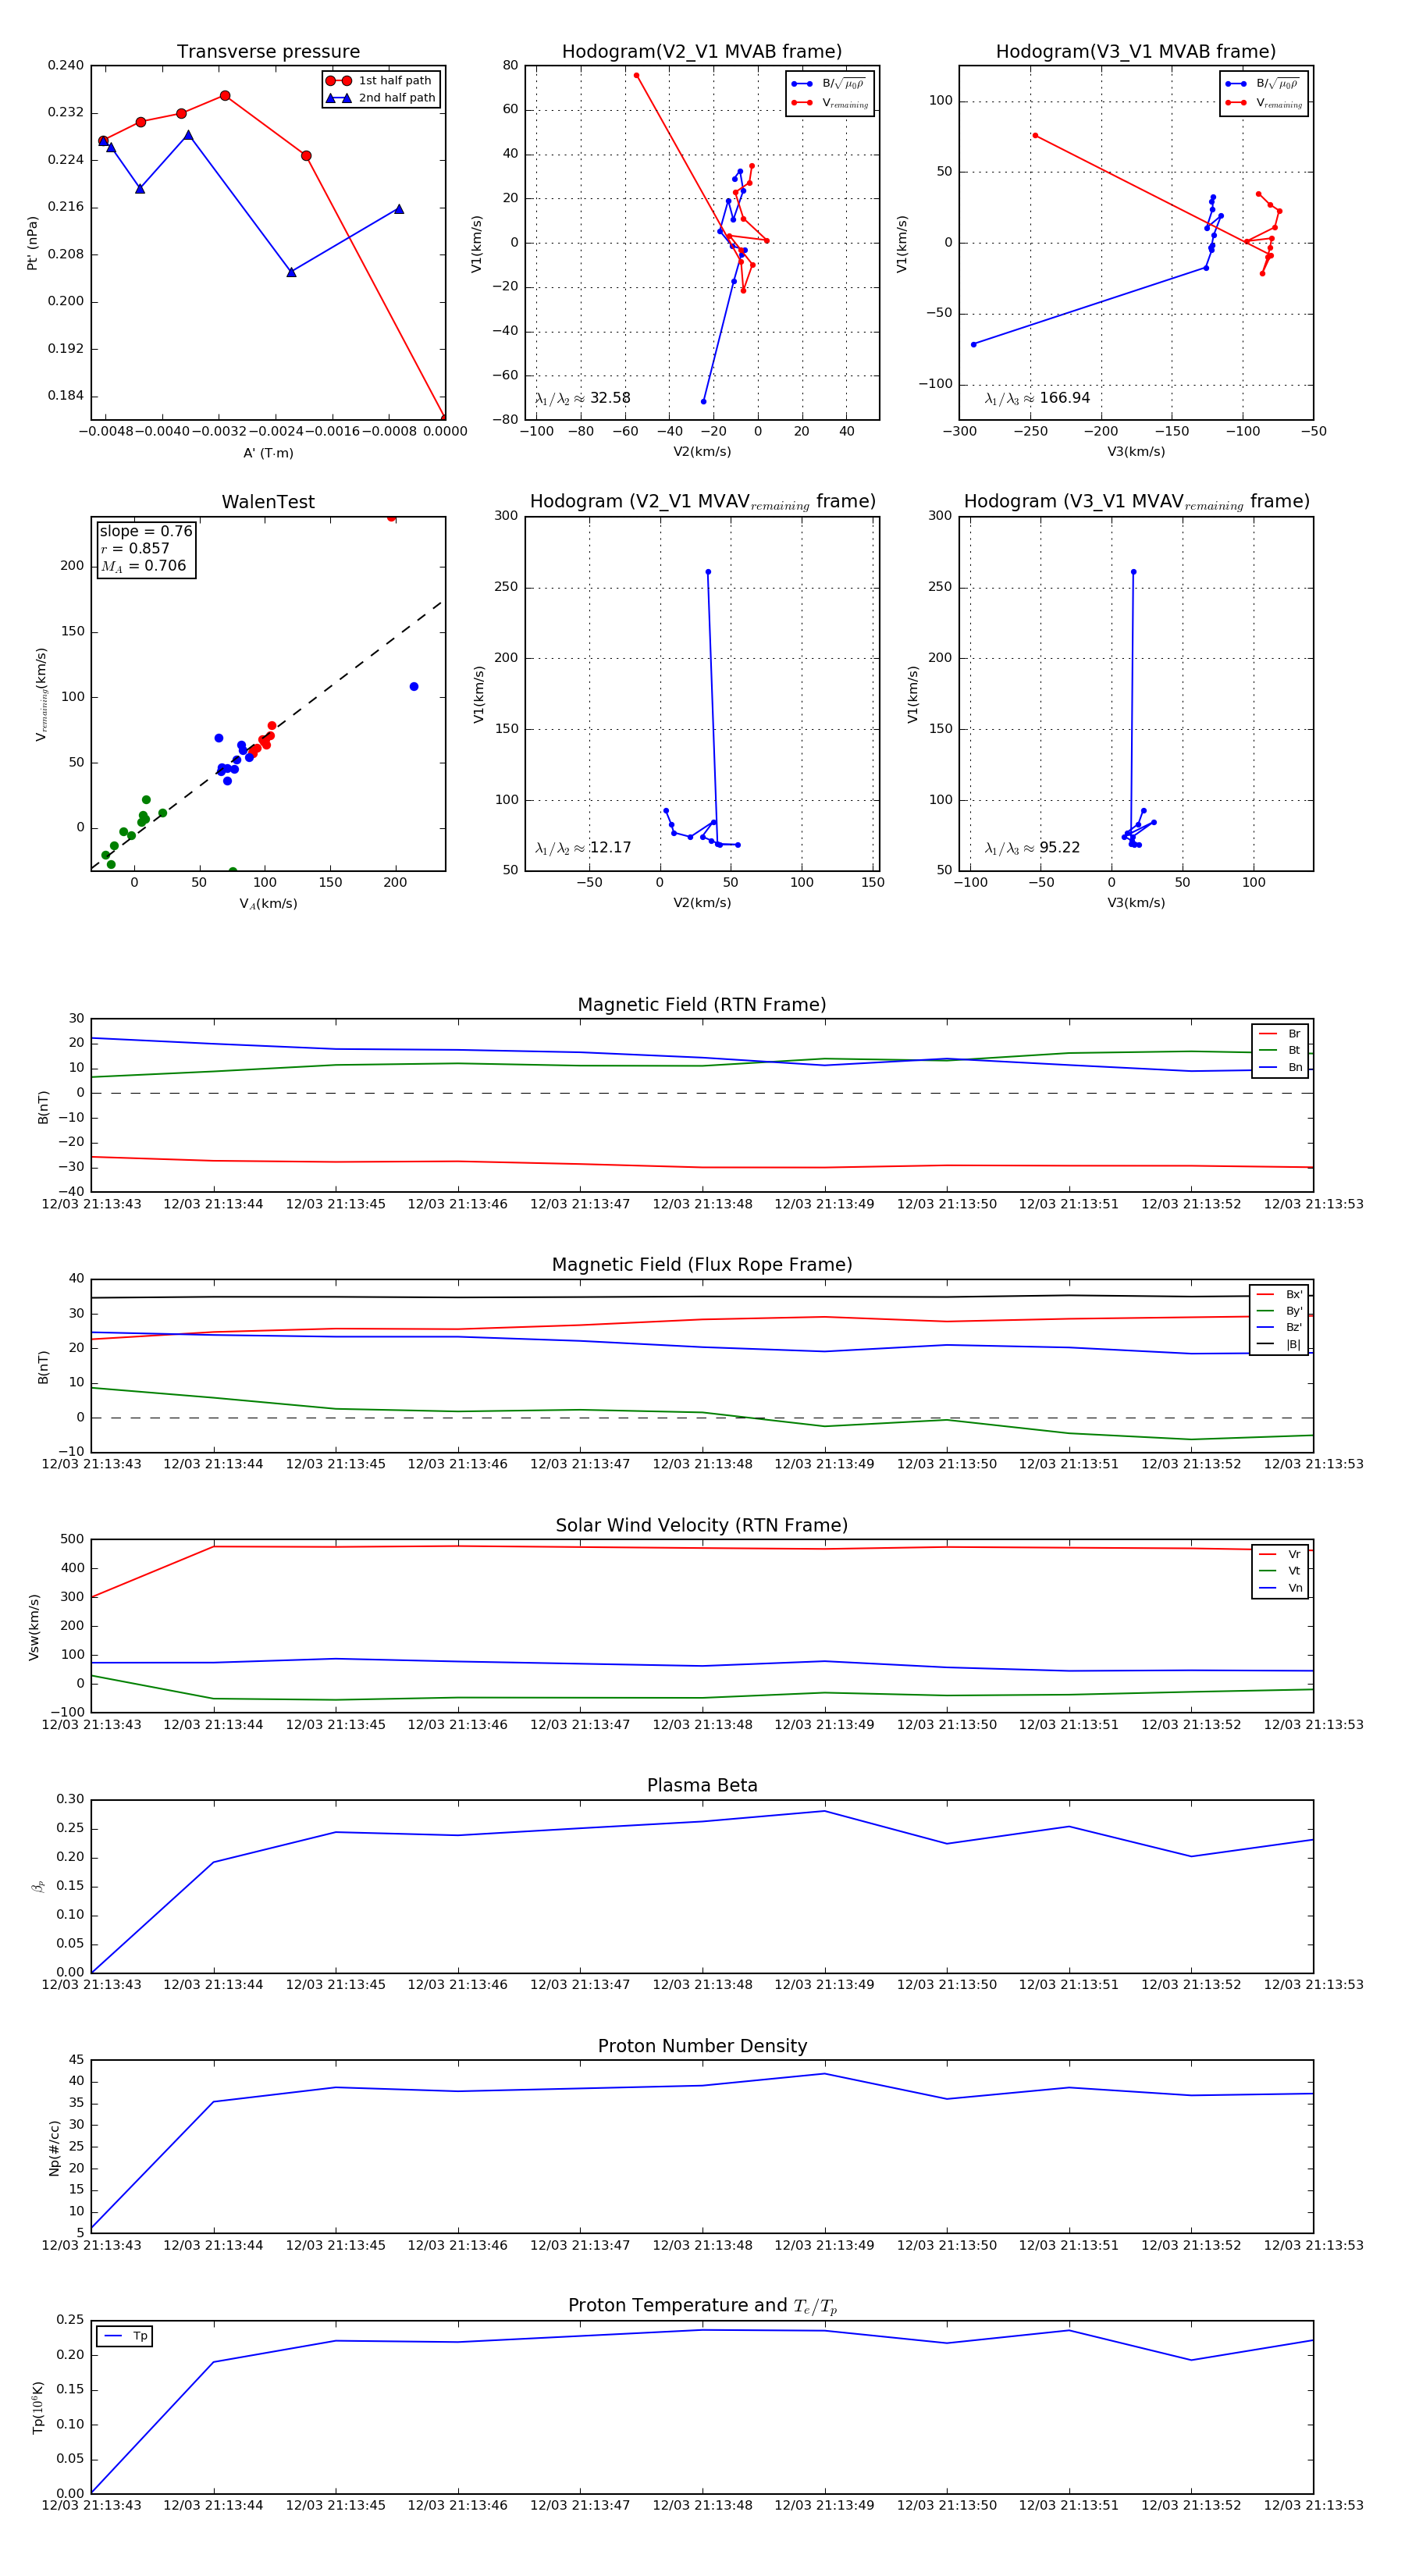Click the 'Proton Number Density' plot title
The height and width of the screenshot is (2576, 1405).
pyautogui.click(x=702, y=2046)
